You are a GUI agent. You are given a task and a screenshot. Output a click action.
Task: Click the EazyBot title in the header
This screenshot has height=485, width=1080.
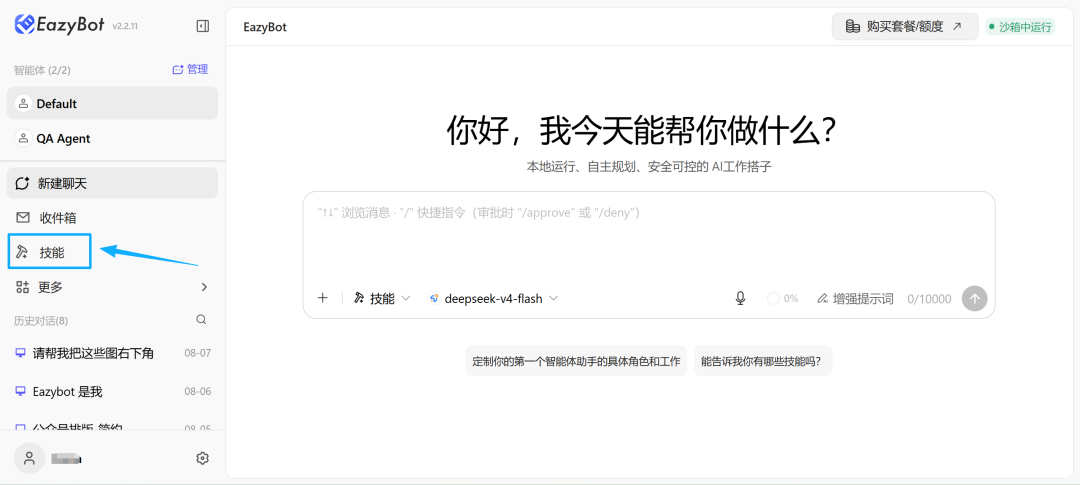(x=264, y=27)
